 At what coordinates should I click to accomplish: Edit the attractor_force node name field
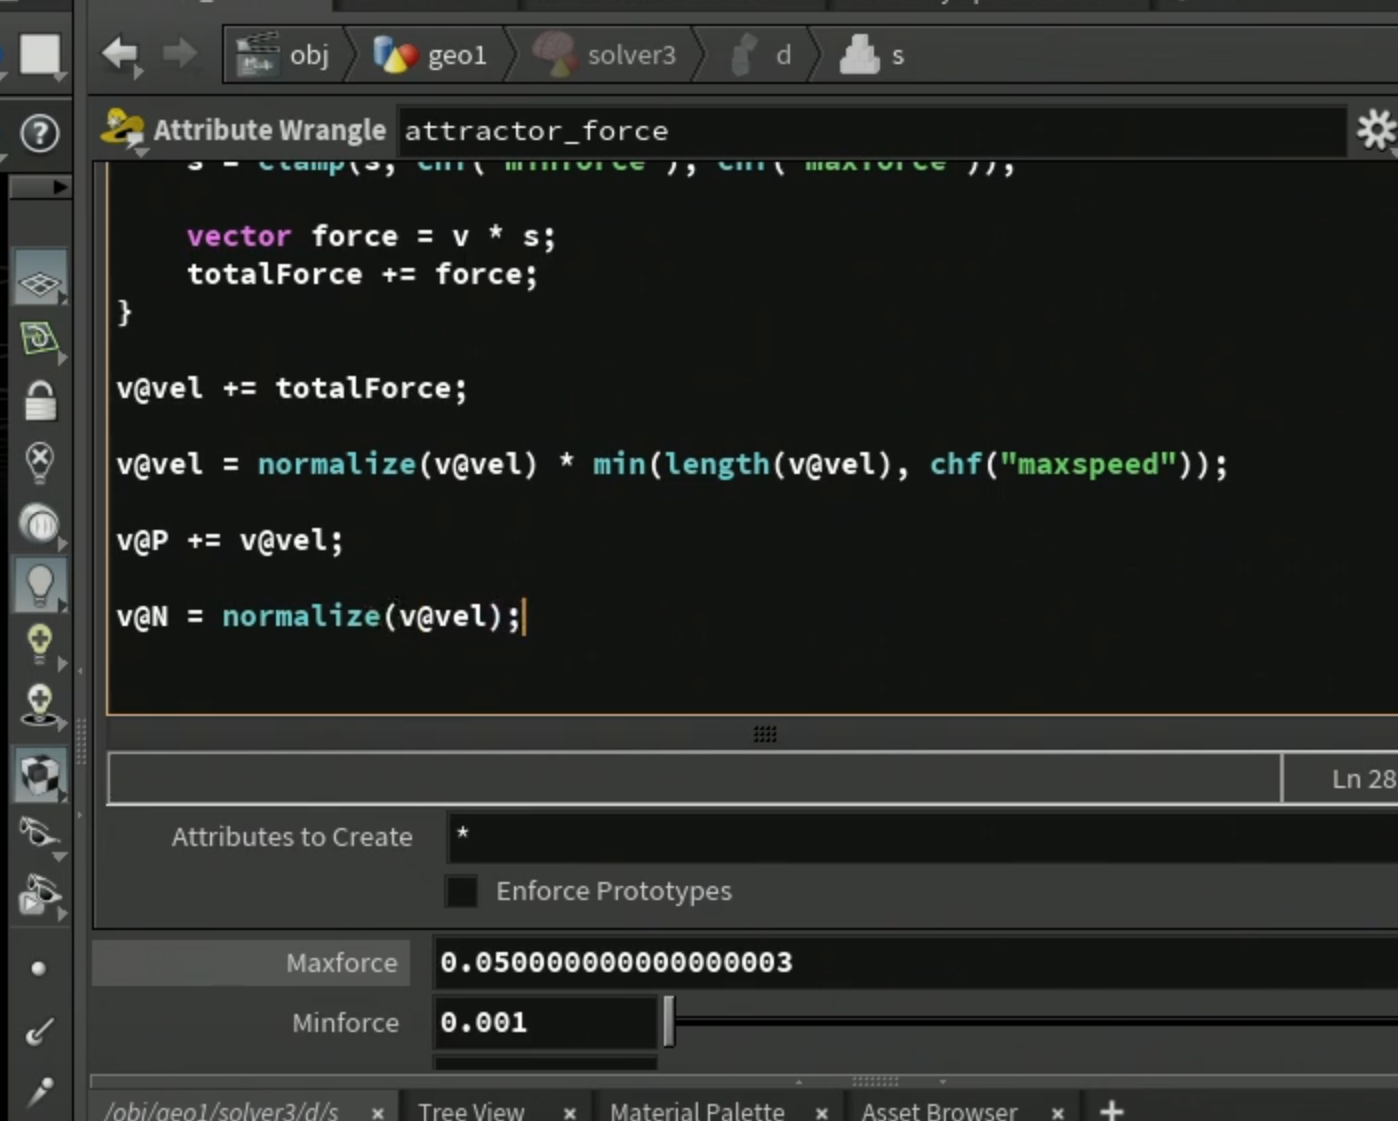click(x=870, y=131)
